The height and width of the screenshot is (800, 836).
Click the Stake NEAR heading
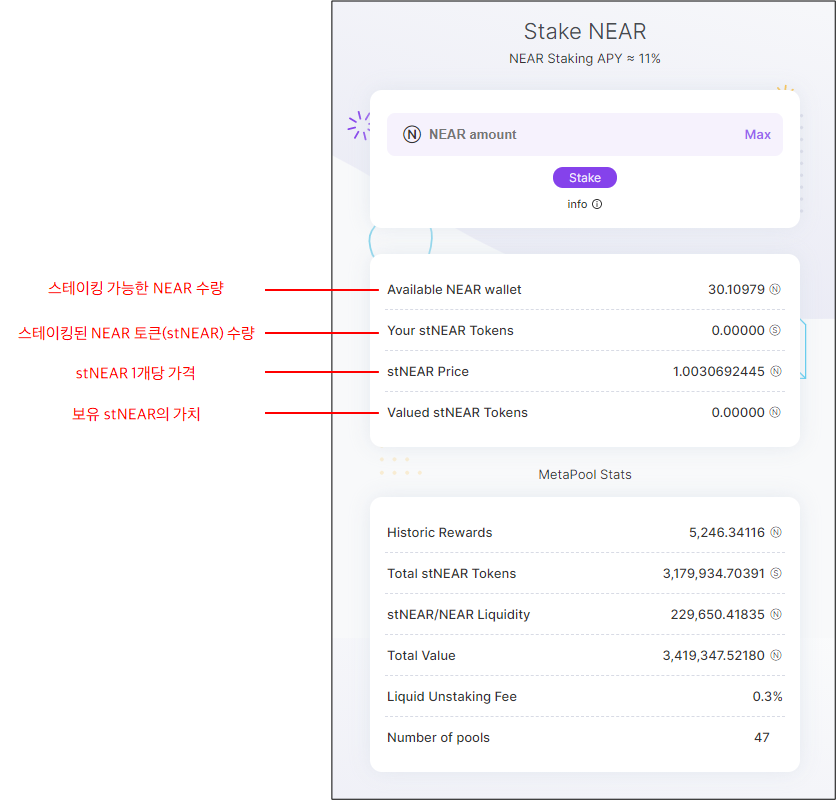pyautogui.click(x=585, y=31)
